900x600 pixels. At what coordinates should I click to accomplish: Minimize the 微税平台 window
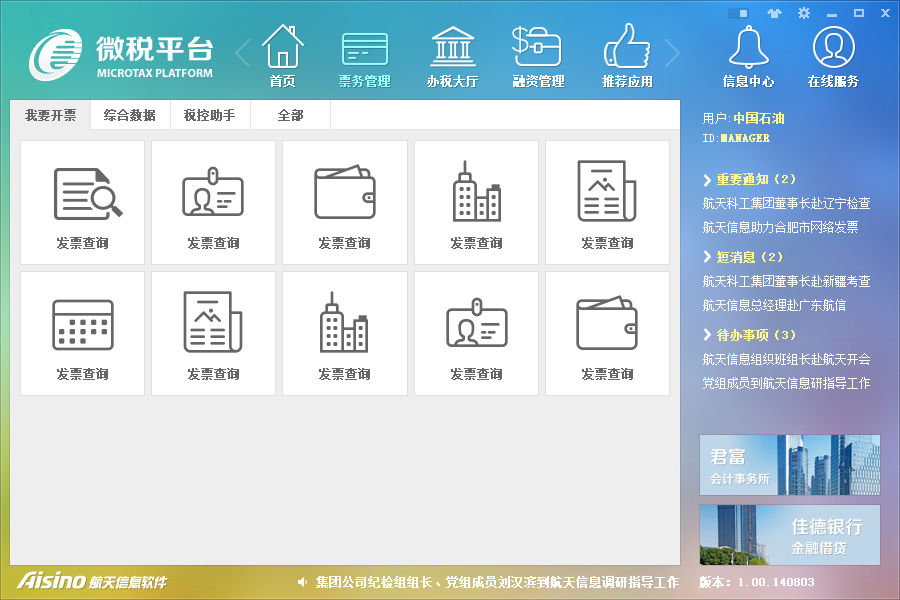832,14
